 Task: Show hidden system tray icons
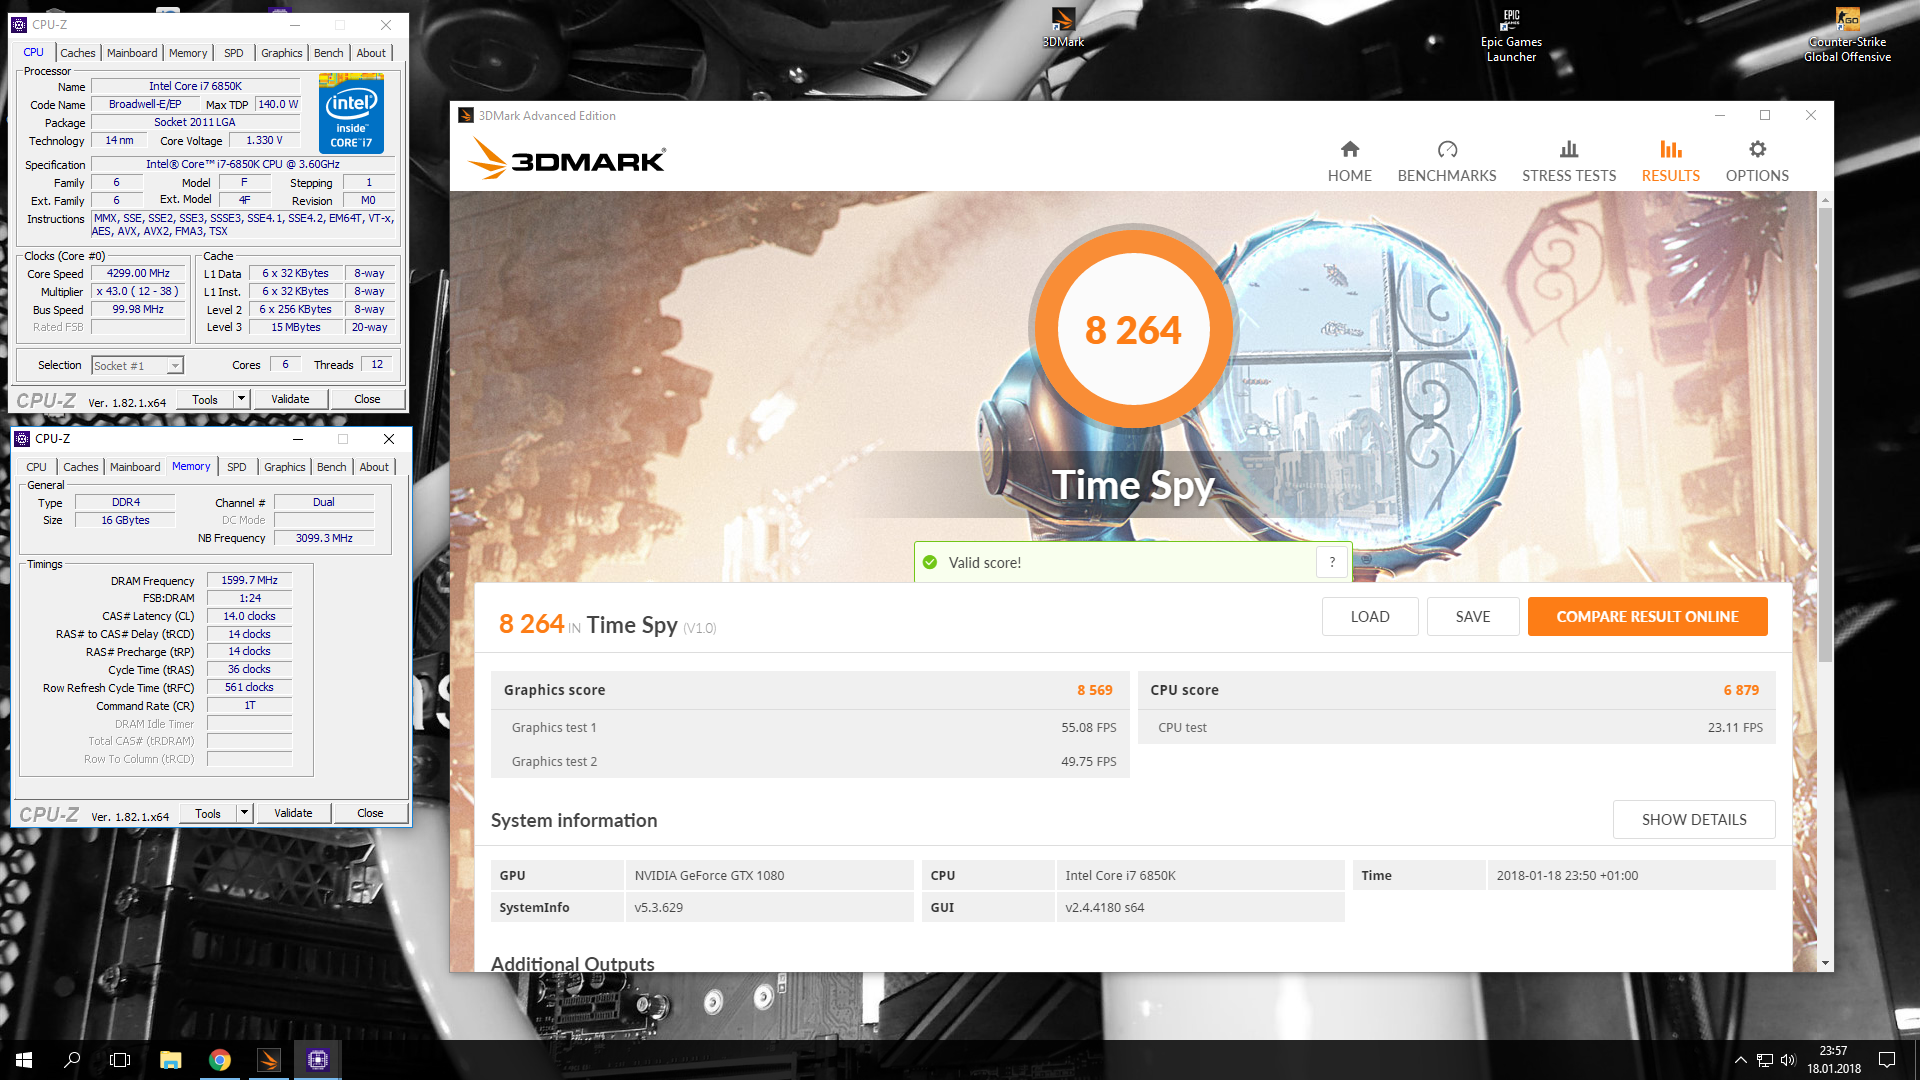point(1740,1060)
